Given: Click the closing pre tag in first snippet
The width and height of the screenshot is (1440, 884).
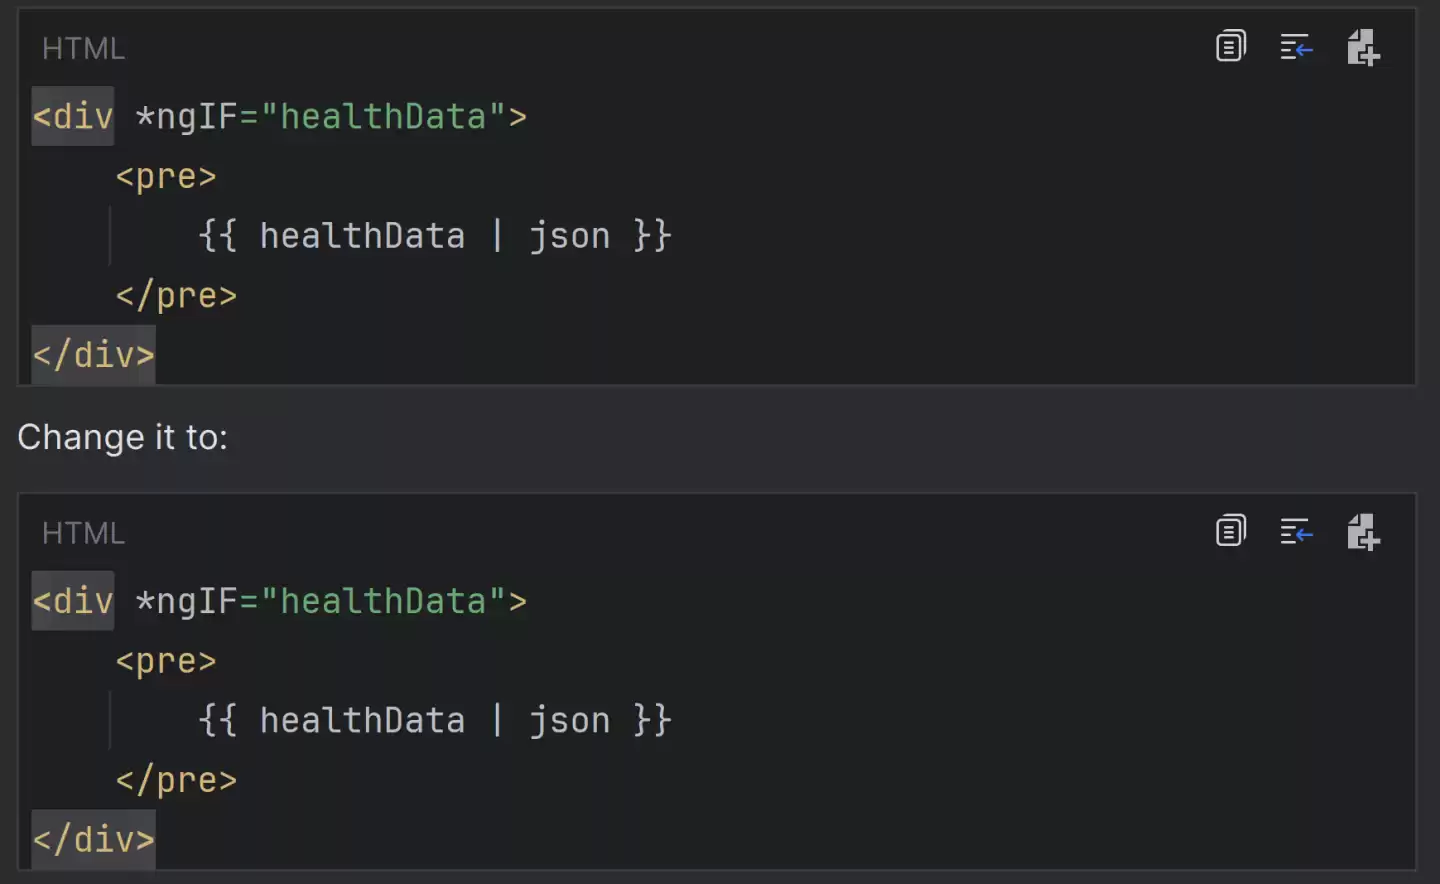Looking at the screenshot, I should (176, 296).
